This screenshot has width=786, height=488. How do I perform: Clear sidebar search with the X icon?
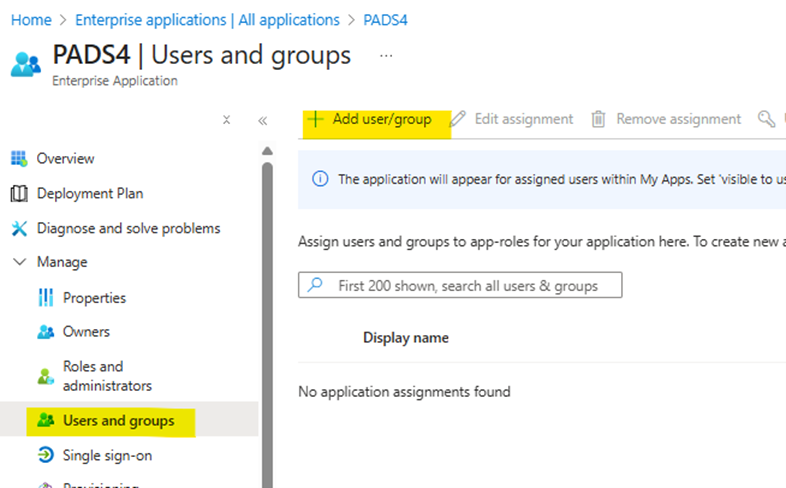[x=227, y=120]
